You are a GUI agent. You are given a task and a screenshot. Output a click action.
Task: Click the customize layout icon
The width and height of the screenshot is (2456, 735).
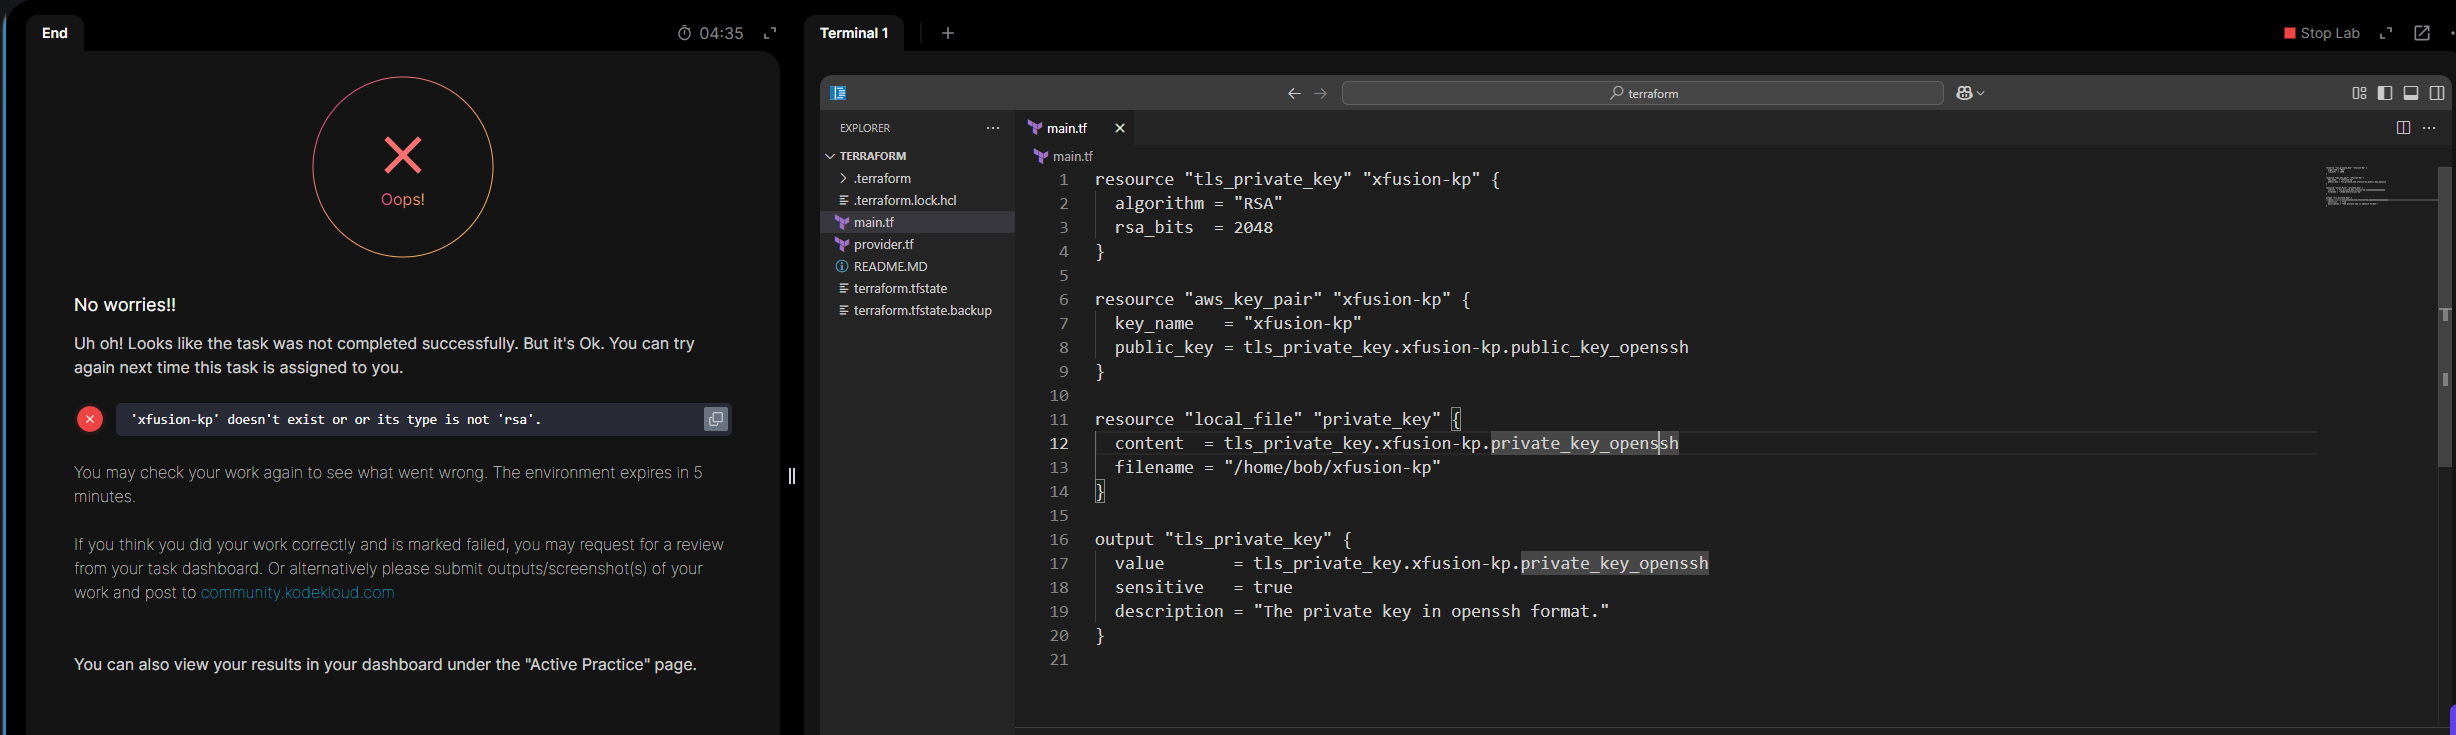pos(2359,93)
